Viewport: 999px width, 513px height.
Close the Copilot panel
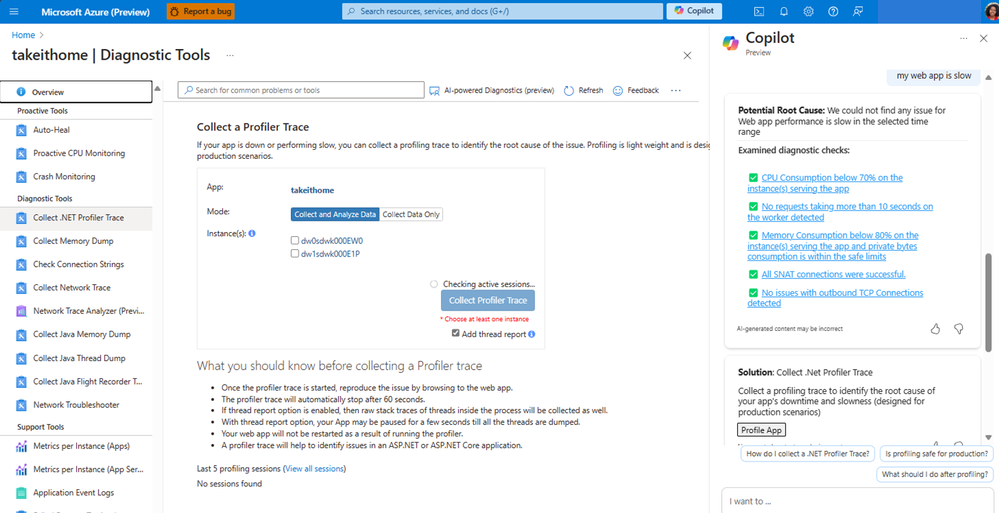[x=983, y=39]
